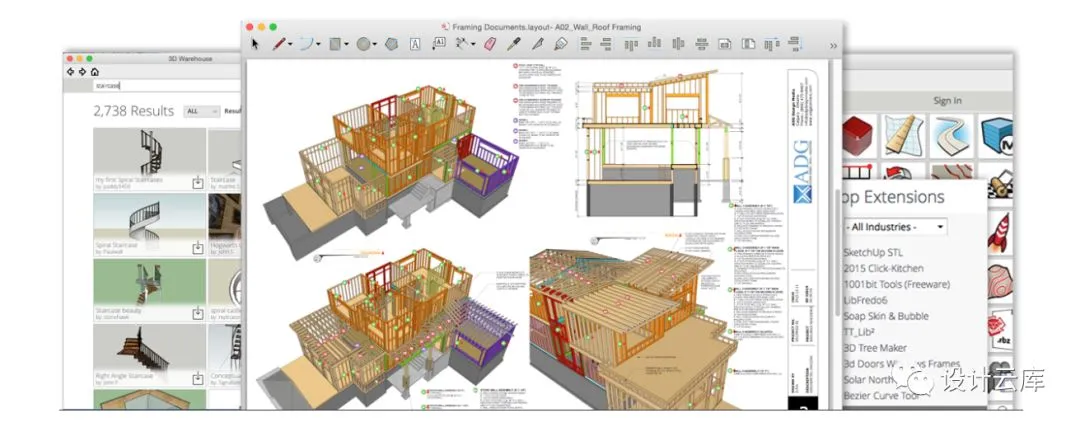Open the TT_Lib² extension link
The image size is (1080, 427).
click(x=859, y=332)
